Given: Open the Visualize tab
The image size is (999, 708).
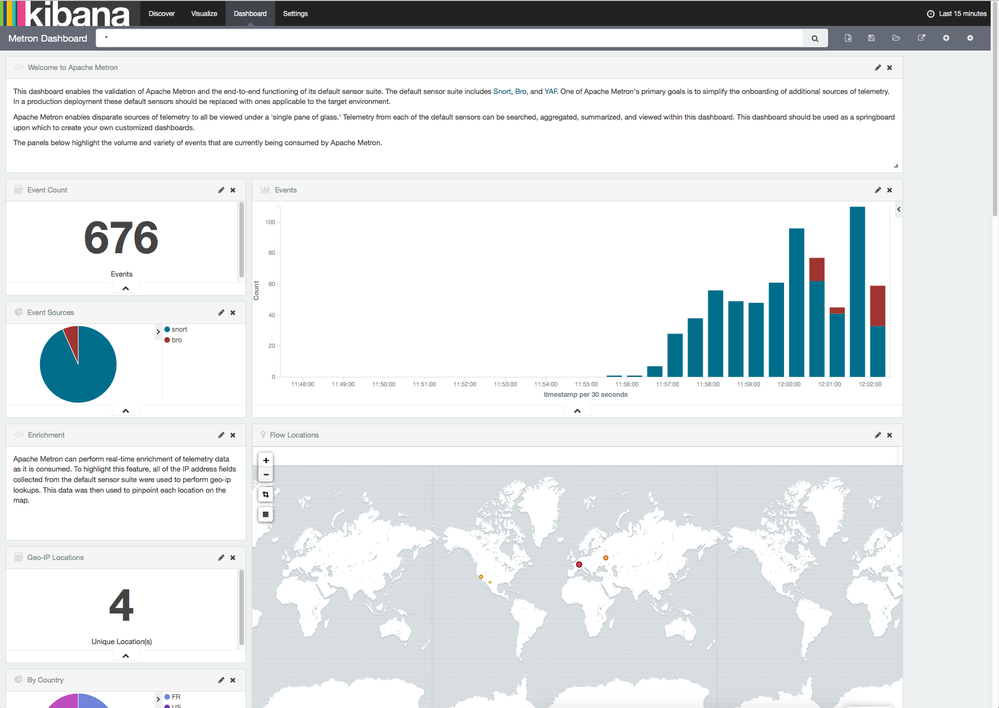Looking at the screenshot, I should coord(205,14).
